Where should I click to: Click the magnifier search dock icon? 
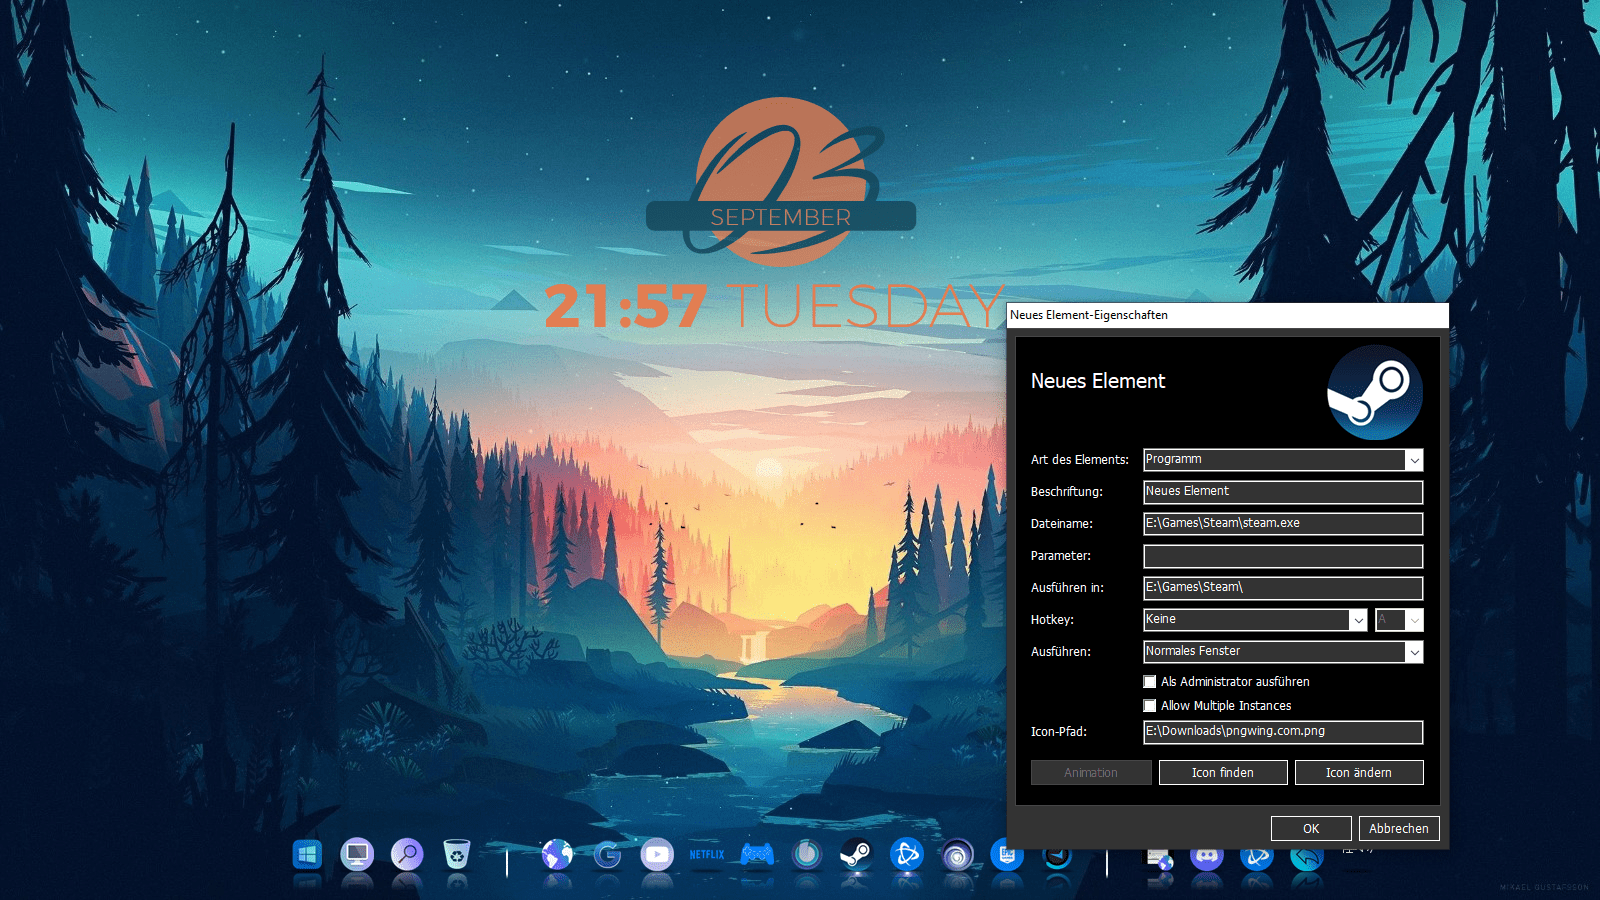pos(407,854)
